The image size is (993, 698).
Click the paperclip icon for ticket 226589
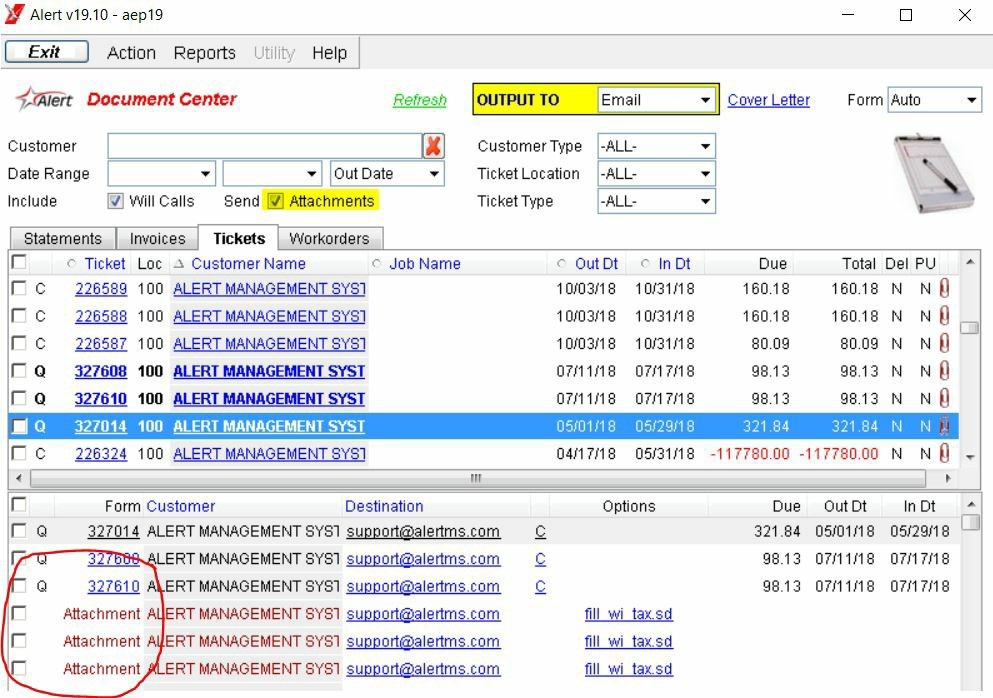point(944,289)
